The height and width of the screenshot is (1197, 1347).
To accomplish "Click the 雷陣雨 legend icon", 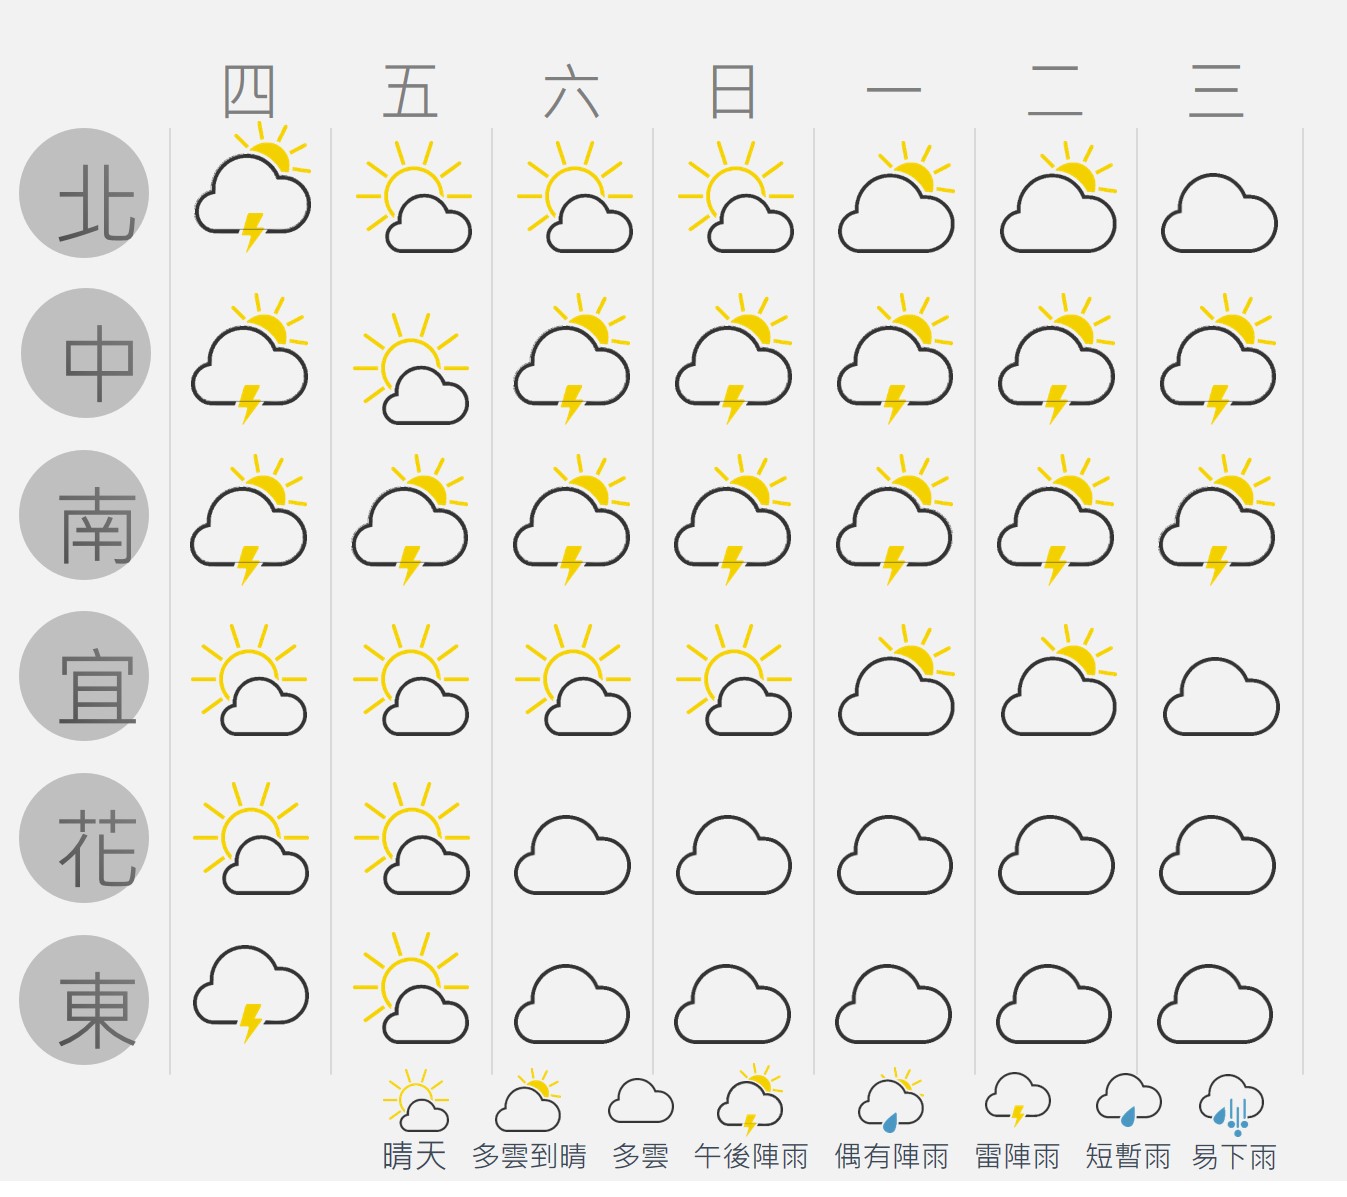I will tap(1018, 1101).
